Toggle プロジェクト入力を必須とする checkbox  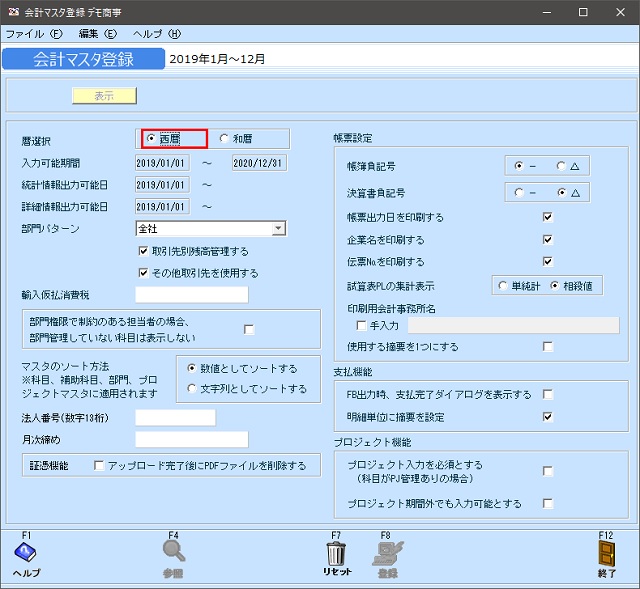[x=548, y=471]
